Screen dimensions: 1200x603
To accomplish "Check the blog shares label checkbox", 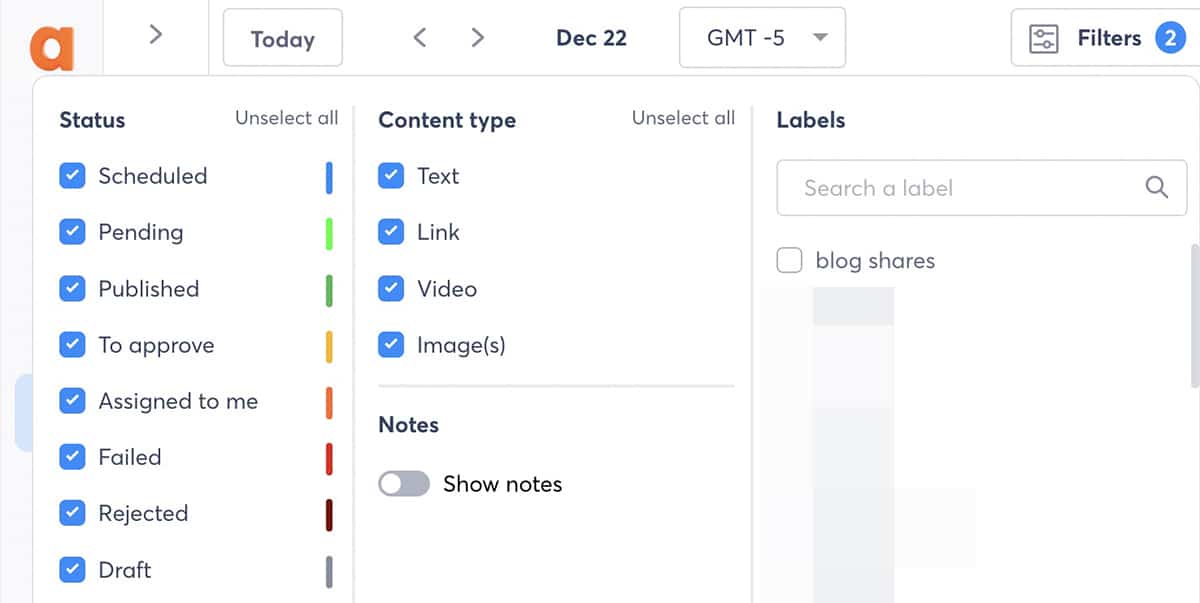I will point(789,261).
